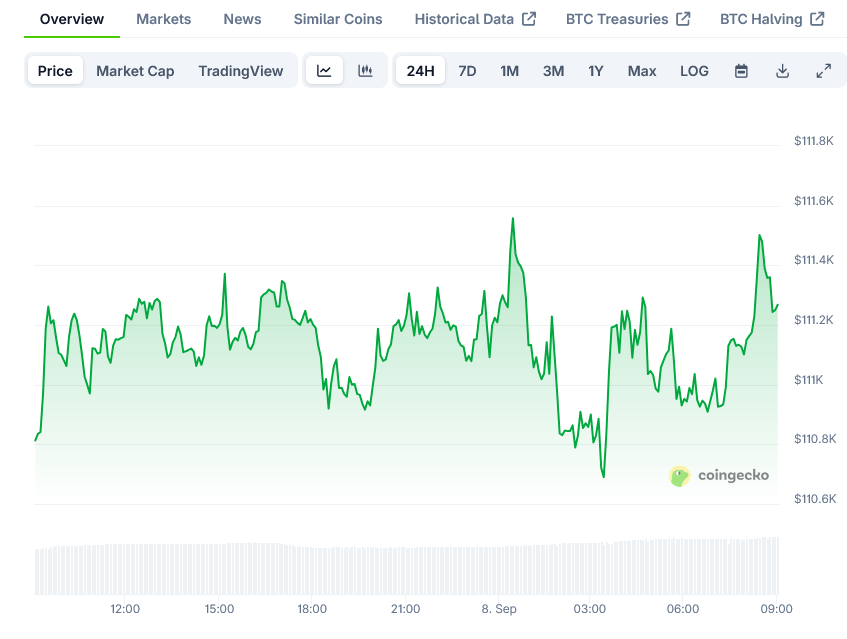Open BTC Treasuries external link
847x639 pixels.
pos(628,19)
